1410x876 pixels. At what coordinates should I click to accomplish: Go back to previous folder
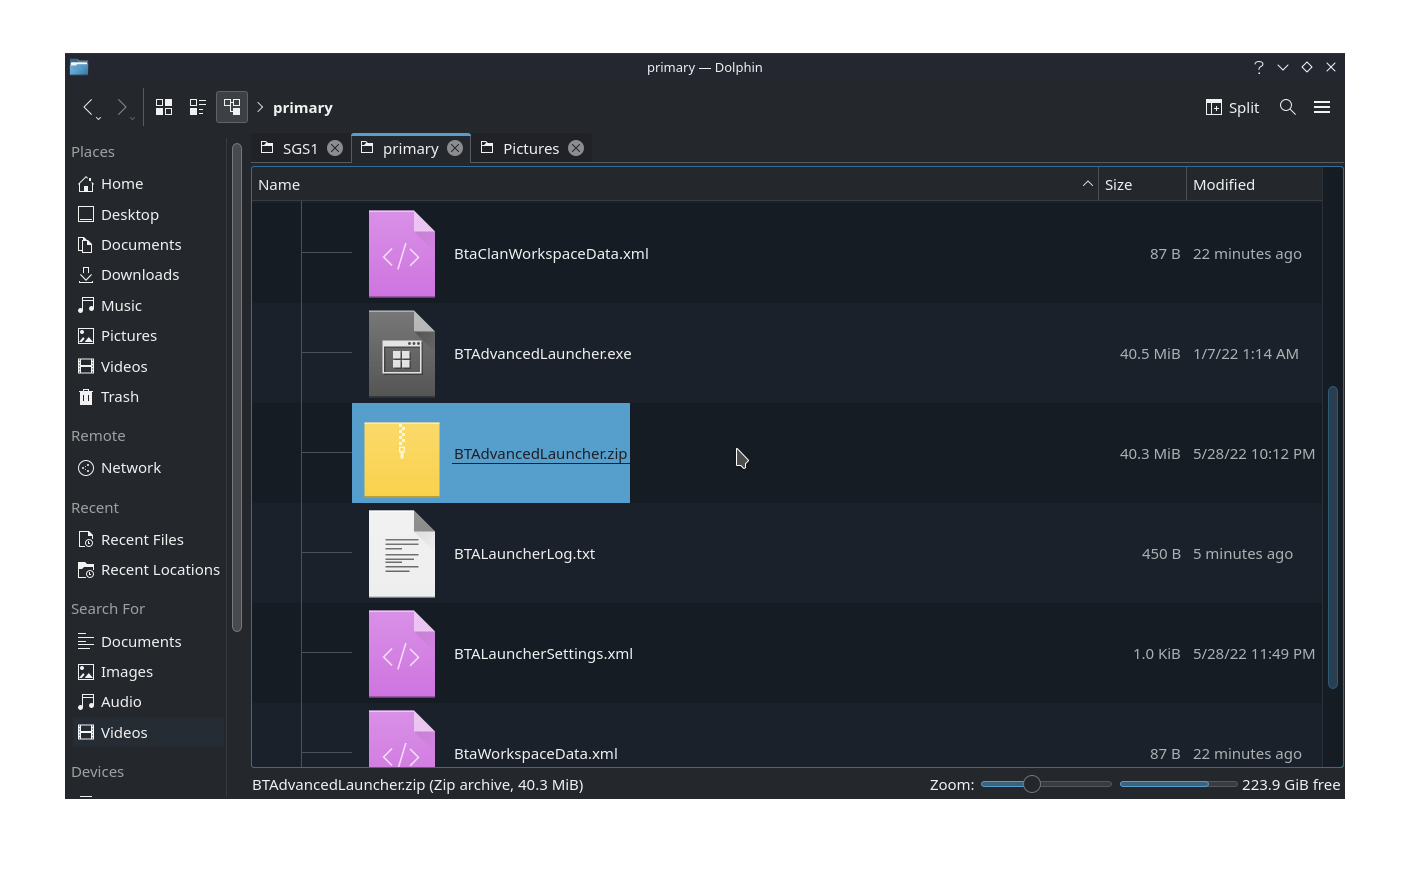[88, 107]
